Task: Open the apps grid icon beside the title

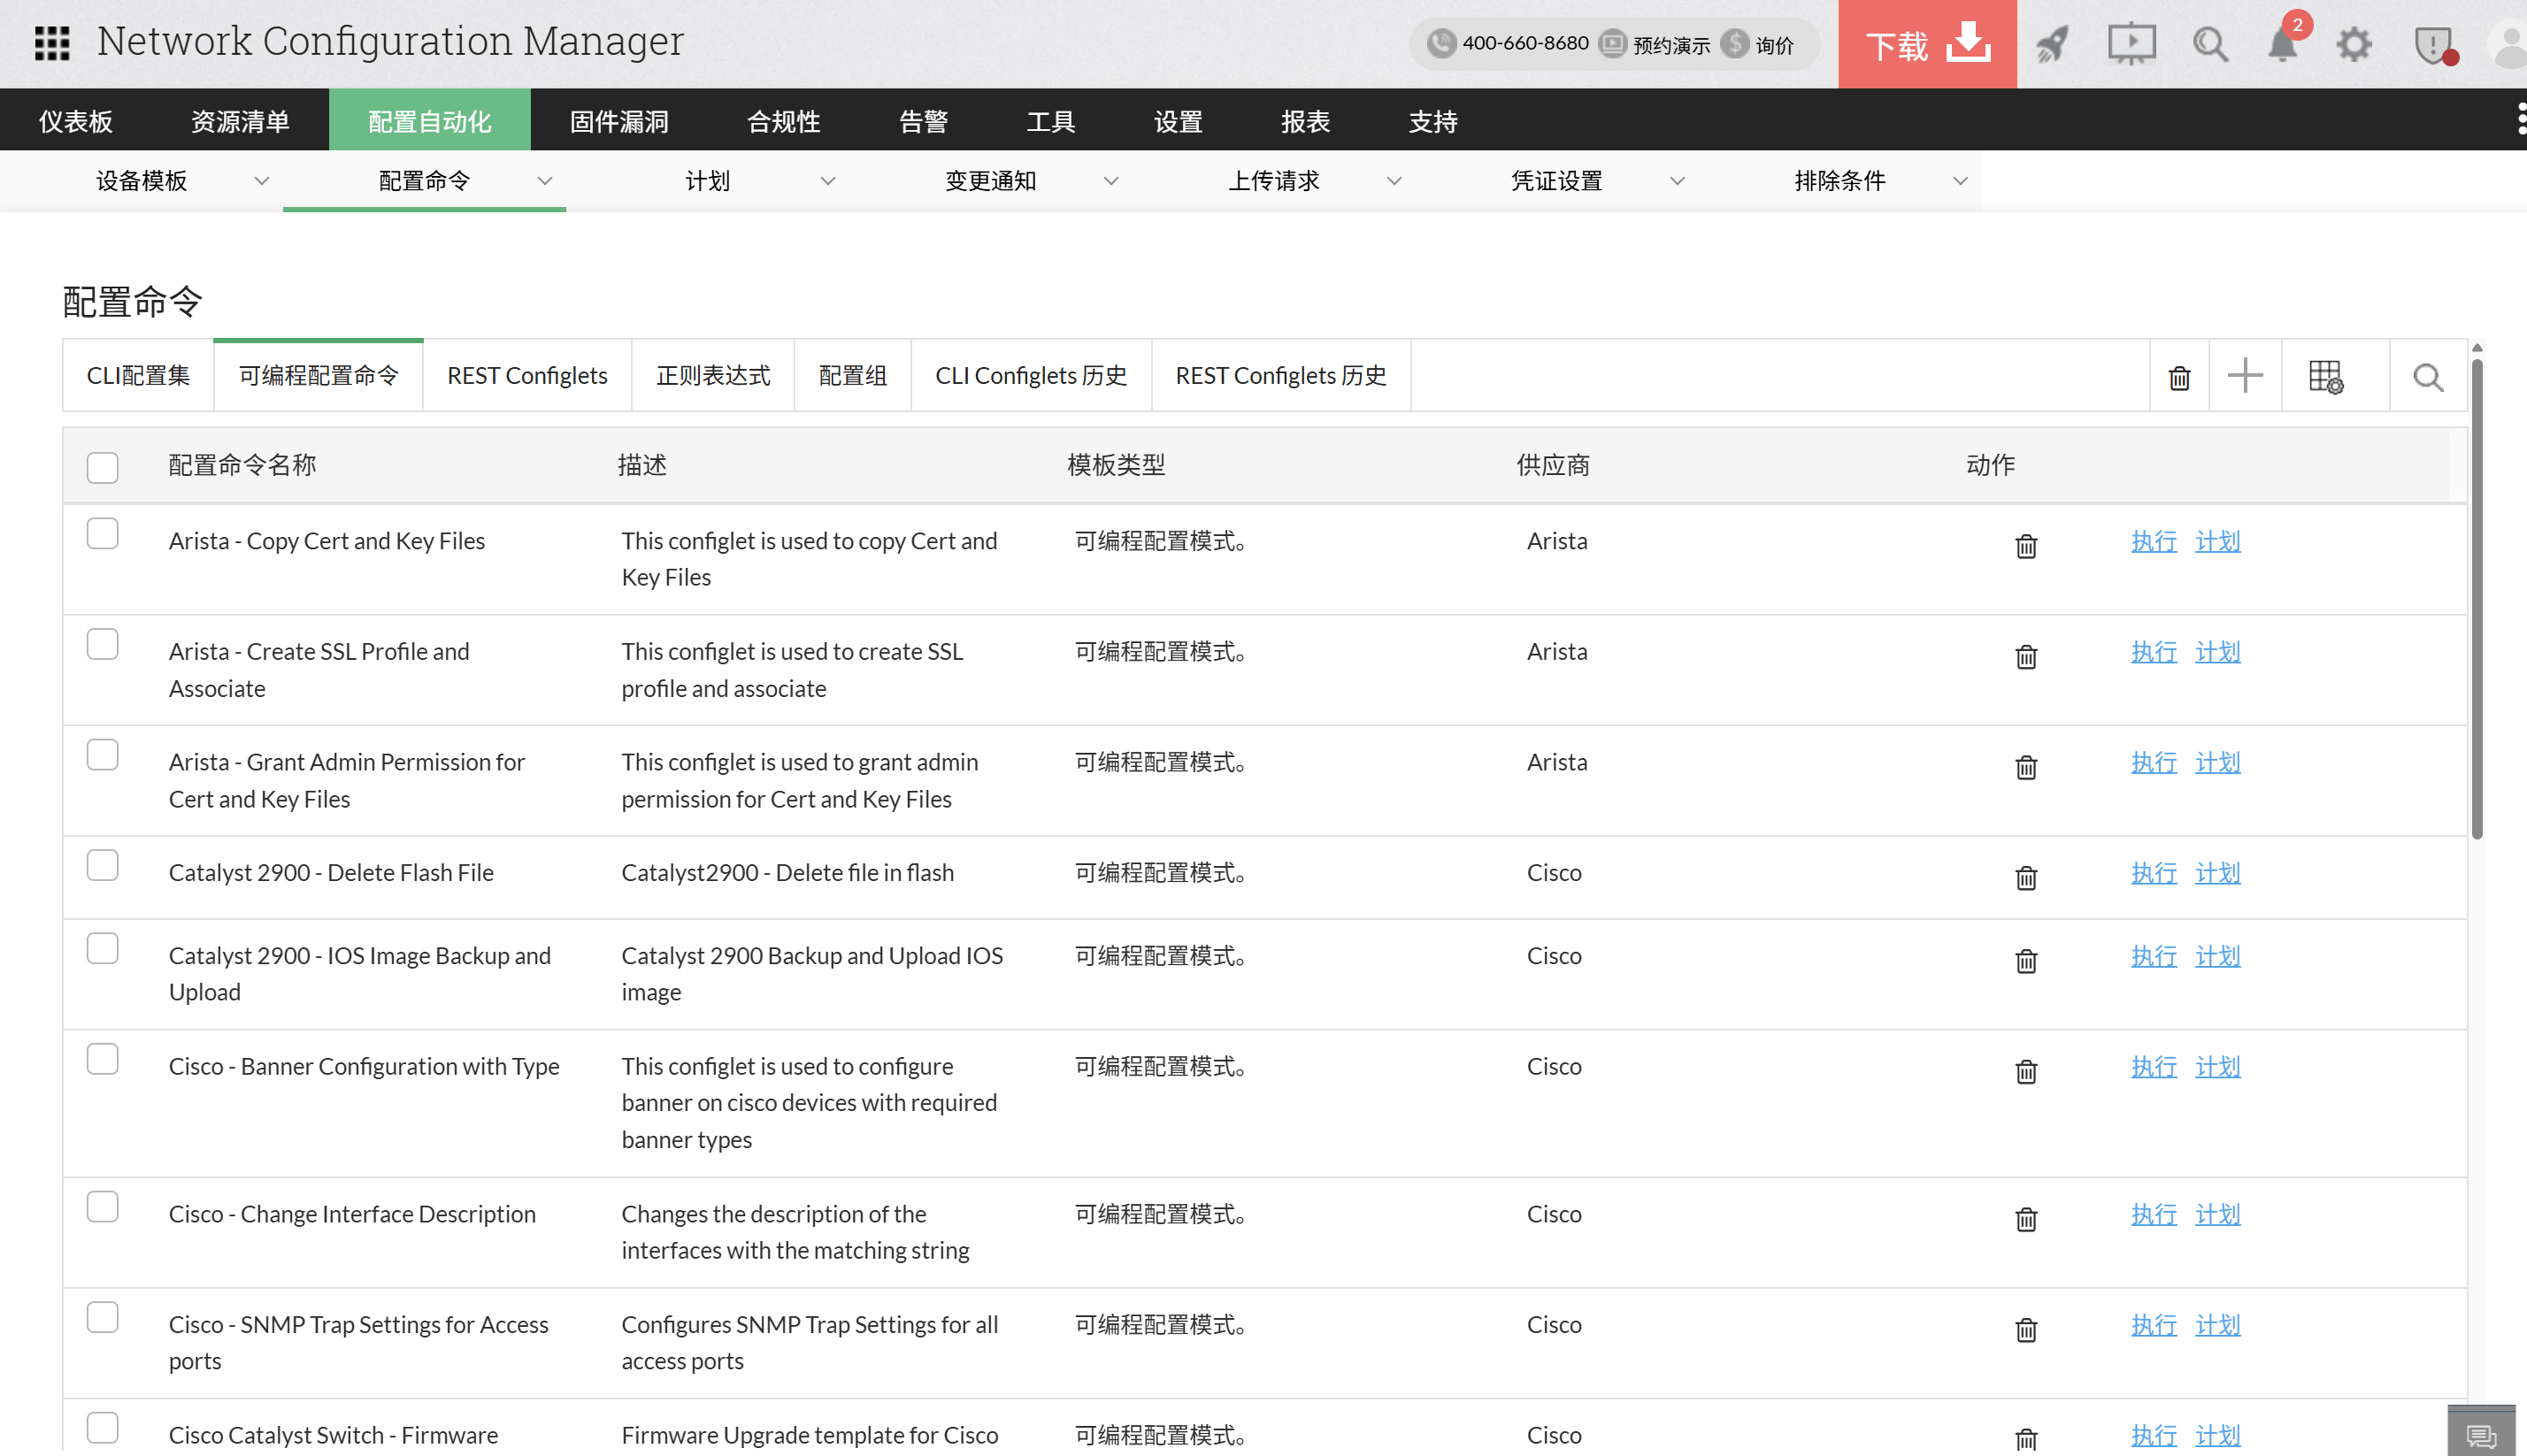Action: 51,43
